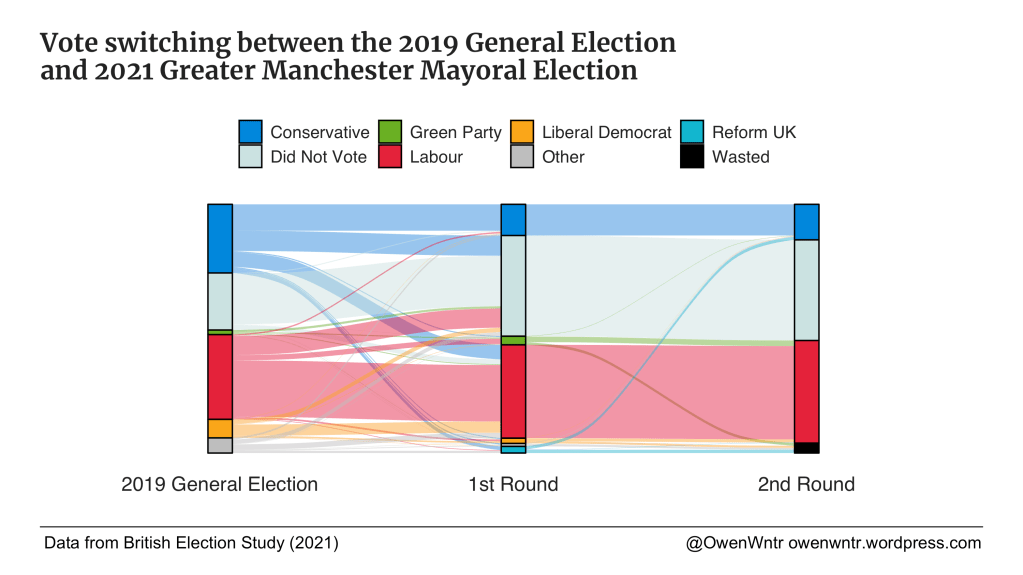Click the 2019 Liberal Democrat orange node
This screenshot has width=1023, height=575.
pyautogui.click(x=220, y=428)
